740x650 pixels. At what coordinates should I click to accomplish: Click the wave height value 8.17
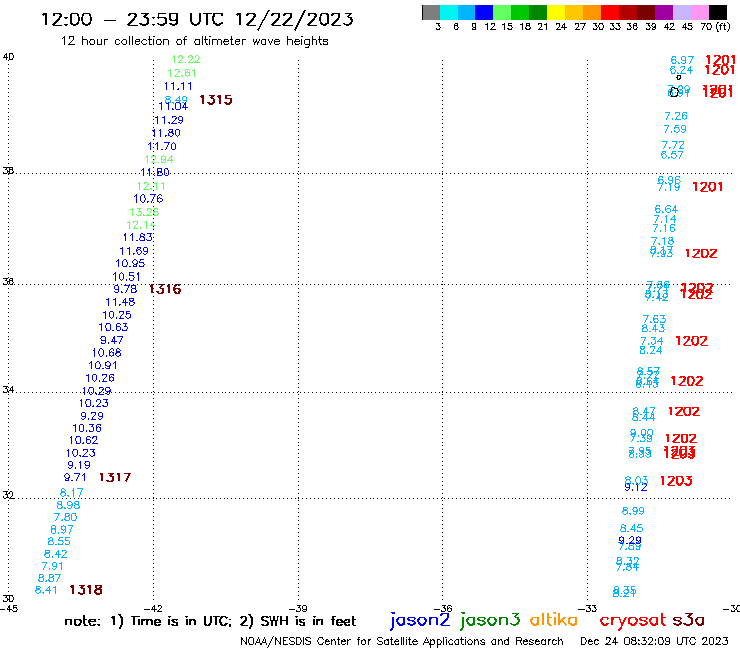[x=71, y=493]
